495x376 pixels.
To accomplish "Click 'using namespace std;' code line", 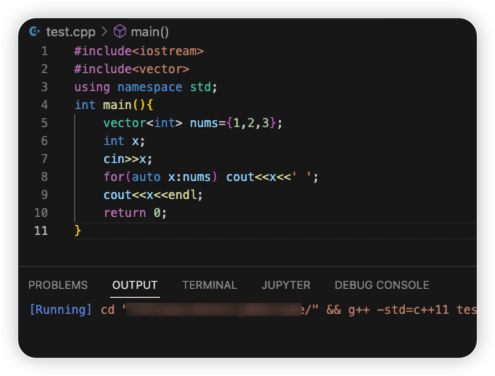I will tap(146, 87).
